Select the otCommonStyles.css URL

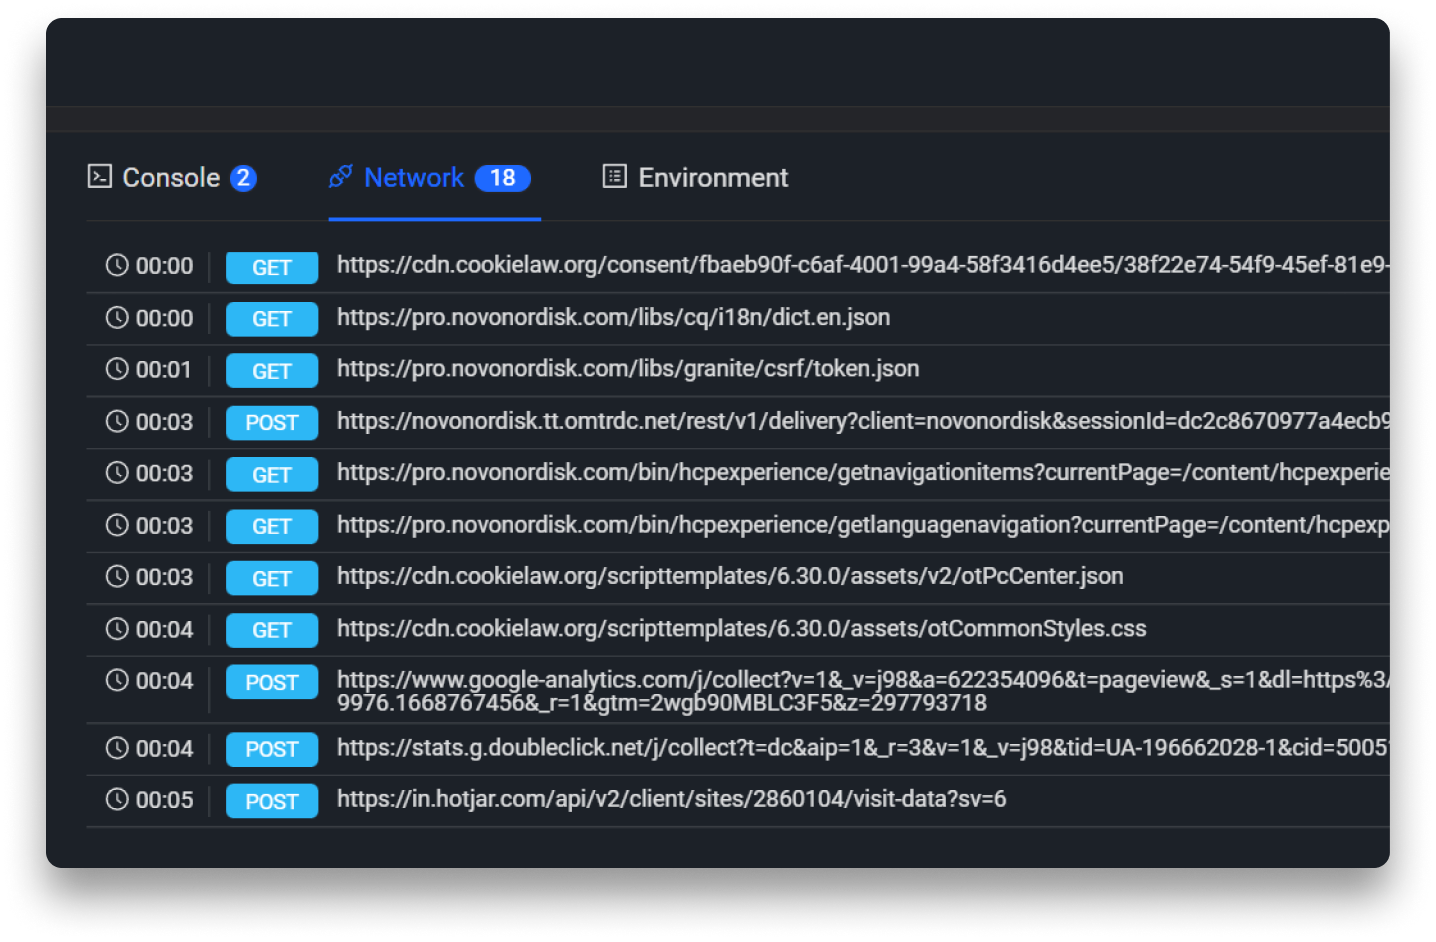[x=741, y=629]
